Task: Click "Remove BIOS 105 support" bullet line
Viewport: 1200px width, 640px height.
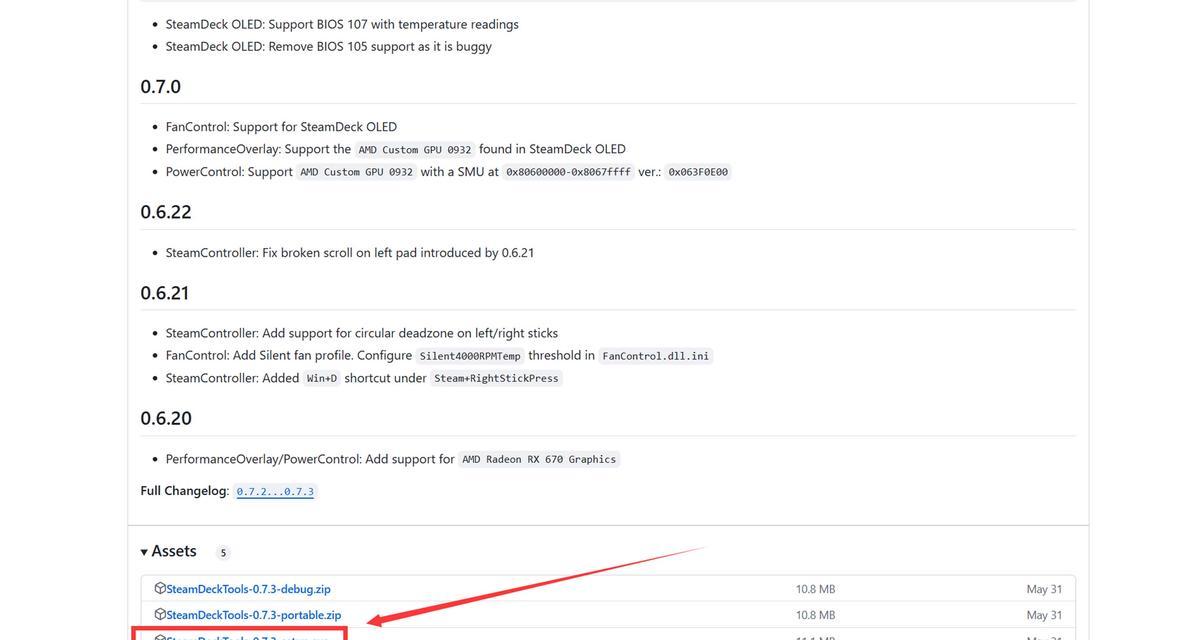Action: (329, 46)
